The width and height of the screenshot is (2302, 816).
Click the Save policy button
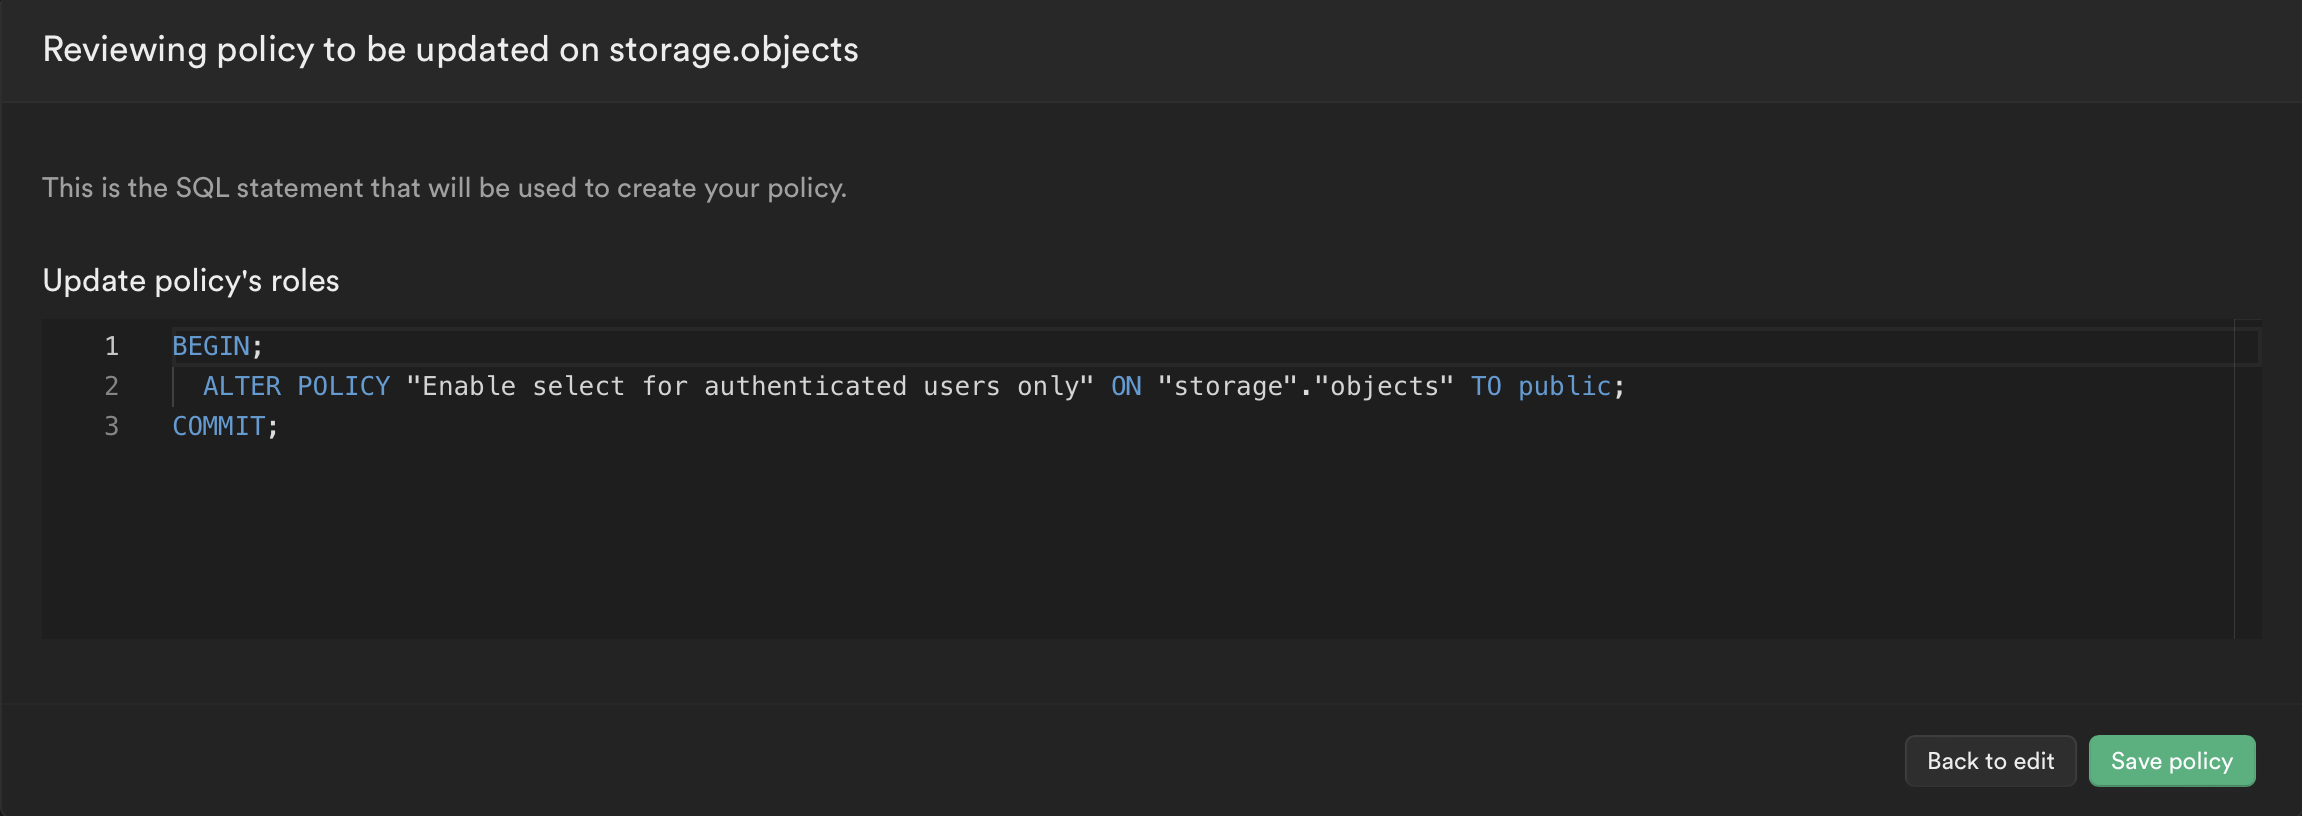click(2171, 761)
